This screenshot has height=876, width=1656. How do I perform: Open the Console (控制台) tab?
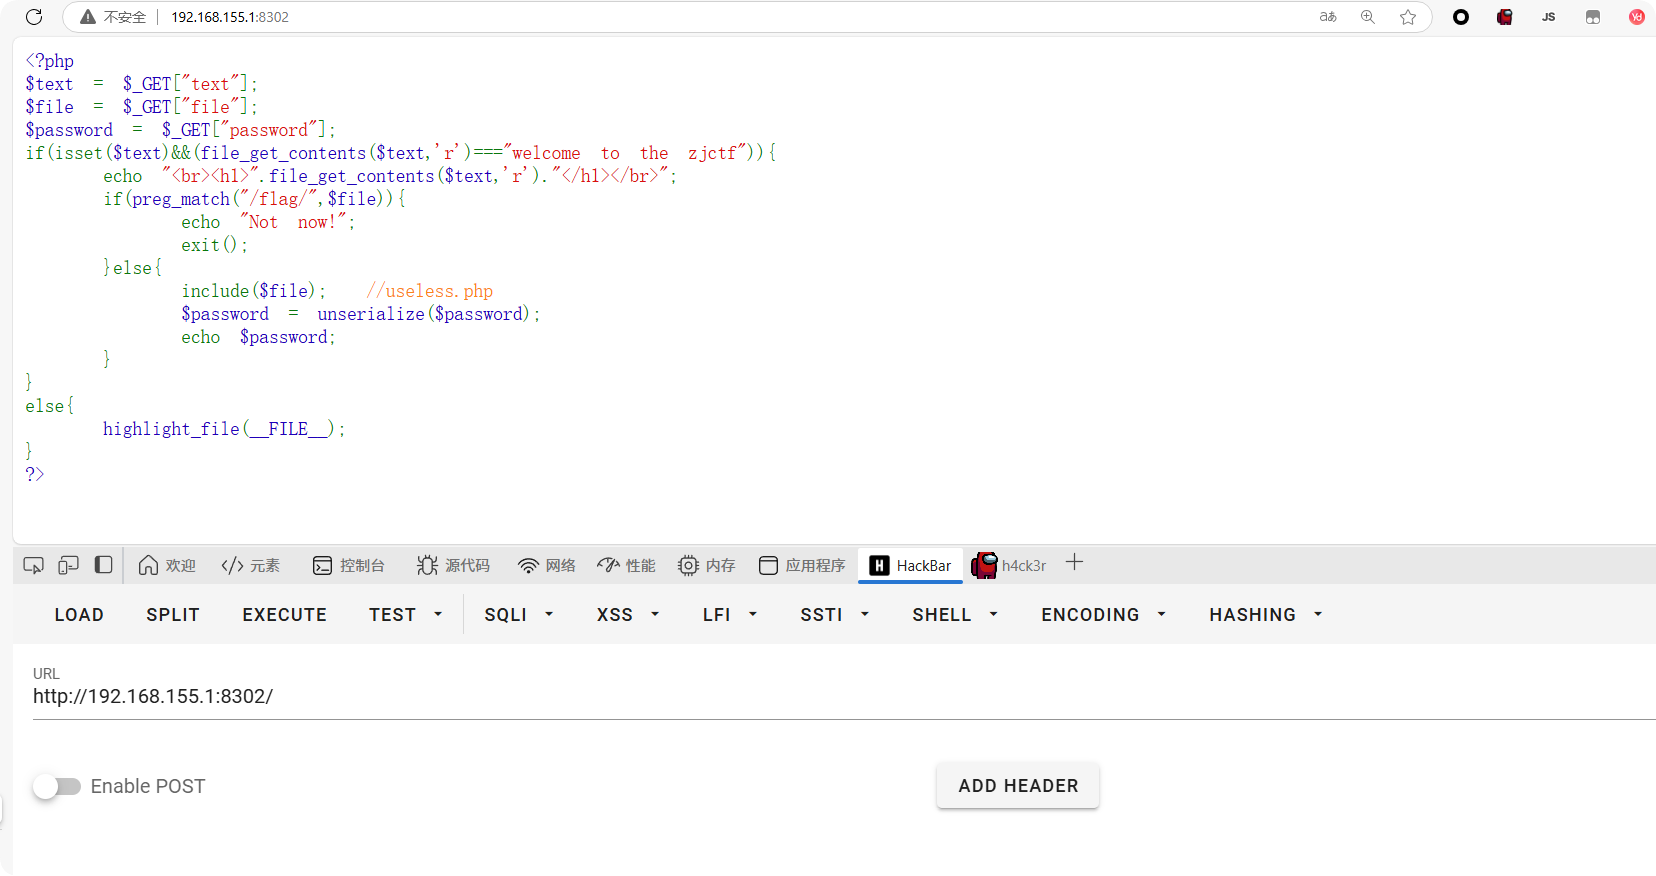click(349, 566)
